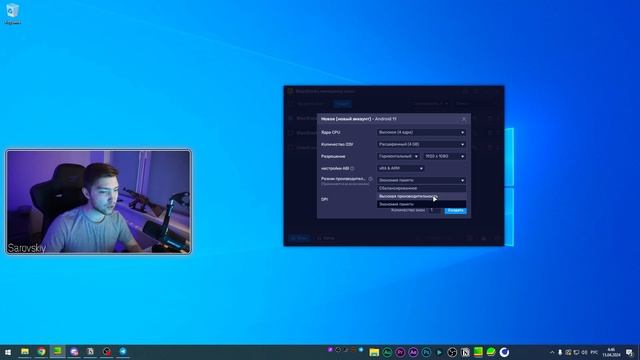Click the instance count input field
Image resolution: width=640 pixels, height=360 pixels.
point(434,210)
